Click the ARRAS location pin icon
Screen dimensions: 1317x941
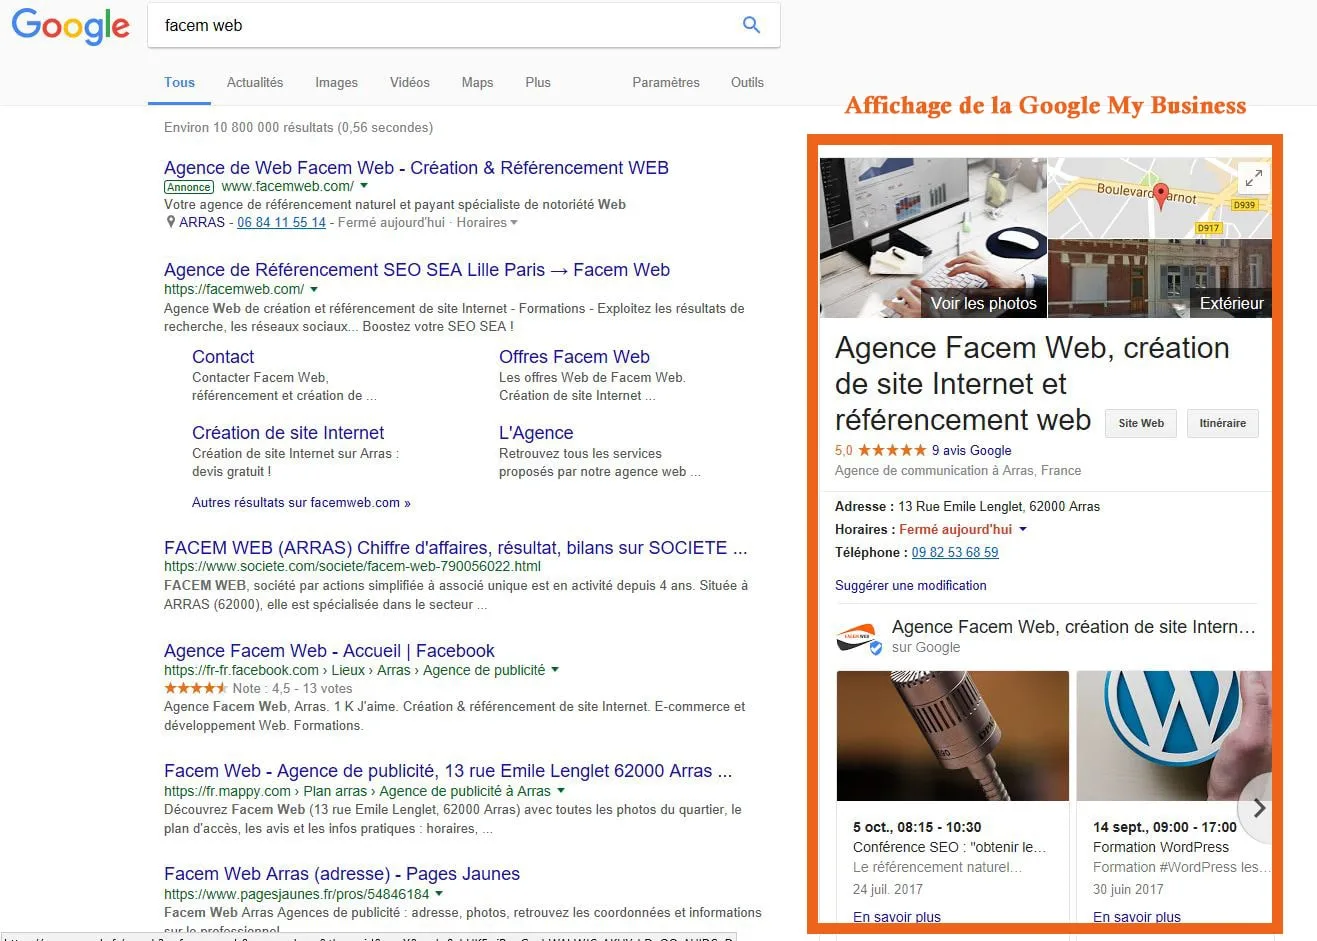tap(170, 222)
